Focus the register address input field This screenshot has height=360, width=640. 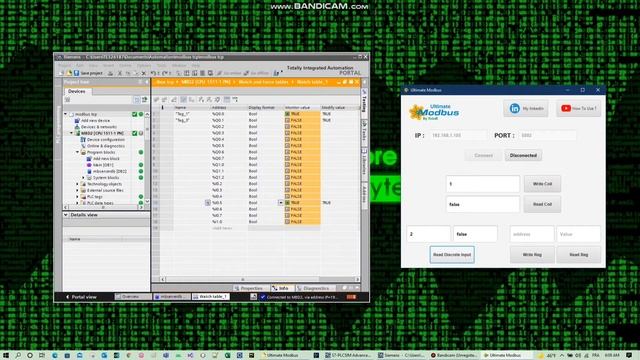[532, 234]
